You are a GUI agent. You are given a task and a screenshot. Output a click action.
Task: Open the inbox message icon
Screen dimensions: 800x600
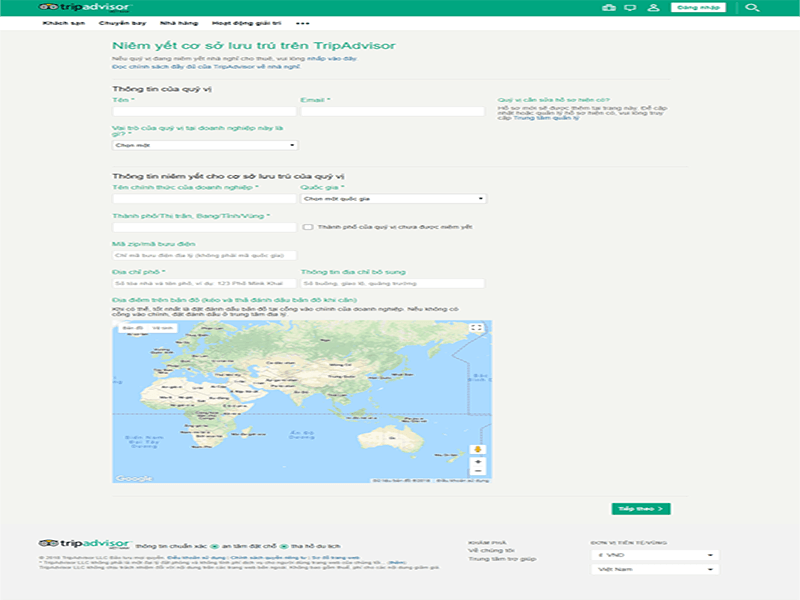point(630,7)
